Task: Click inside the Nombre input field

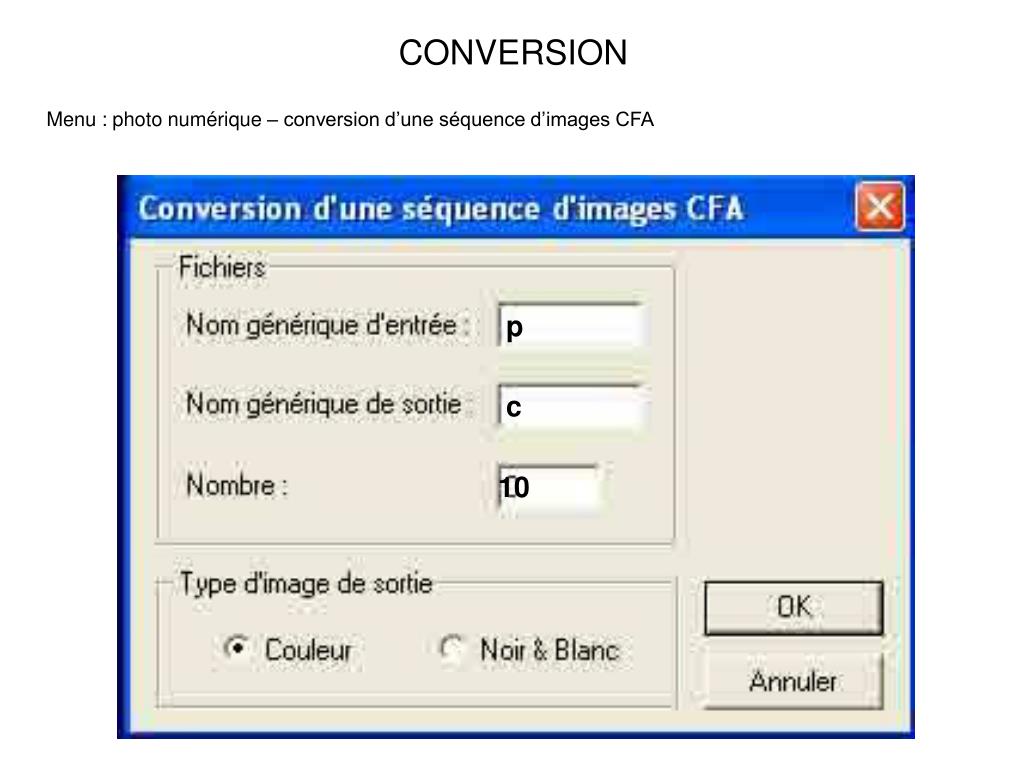Action: 548,487
